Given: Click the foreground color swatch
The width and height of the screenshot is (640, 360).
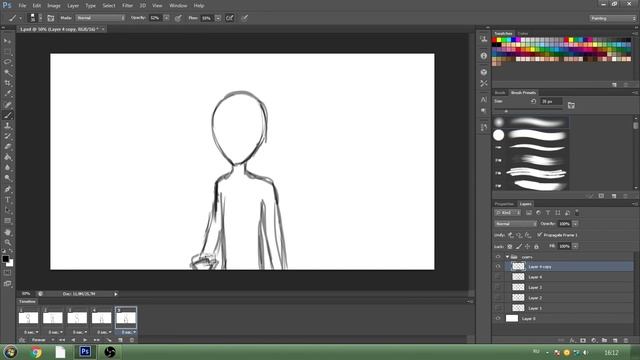Looking at the screenshot, I should click(5, 259).
